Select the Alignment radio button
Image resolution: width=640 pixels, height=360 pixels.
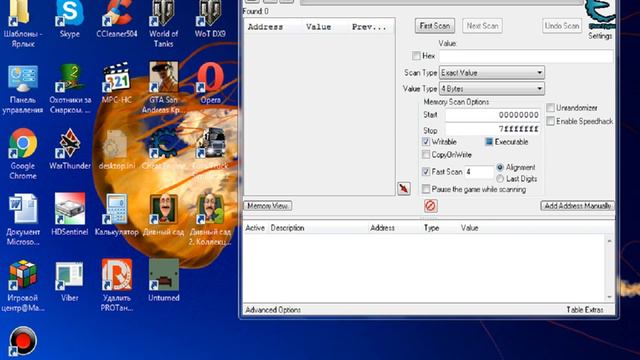(x=500, y=167)
